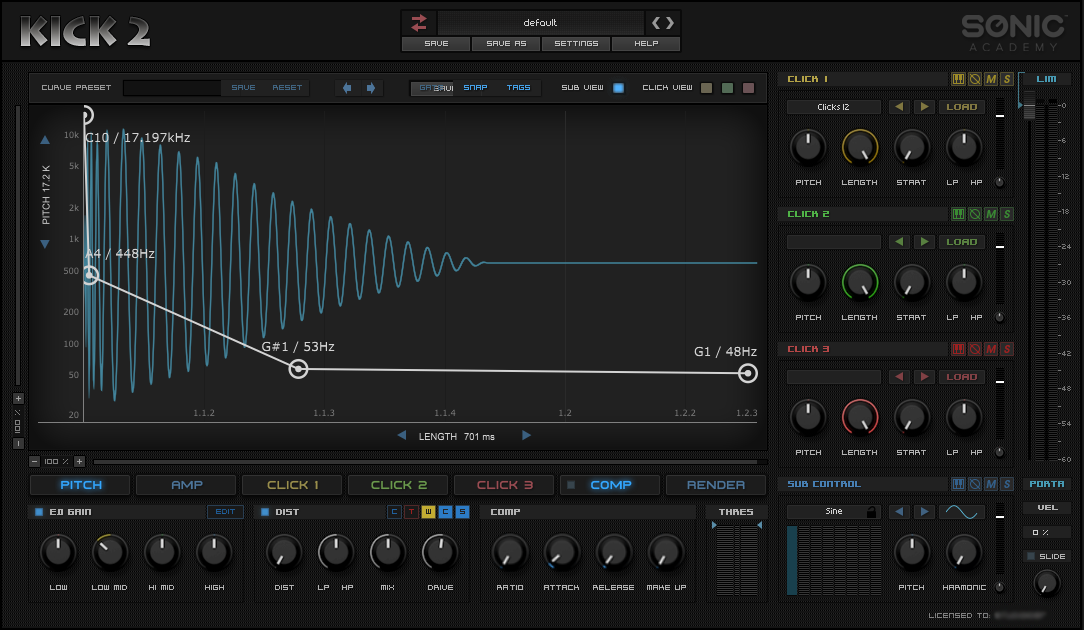Click the curve redo right-arrow icon
Image resolution: width=1084 pixels, height=630 pixels.
[x=371, y=88]
